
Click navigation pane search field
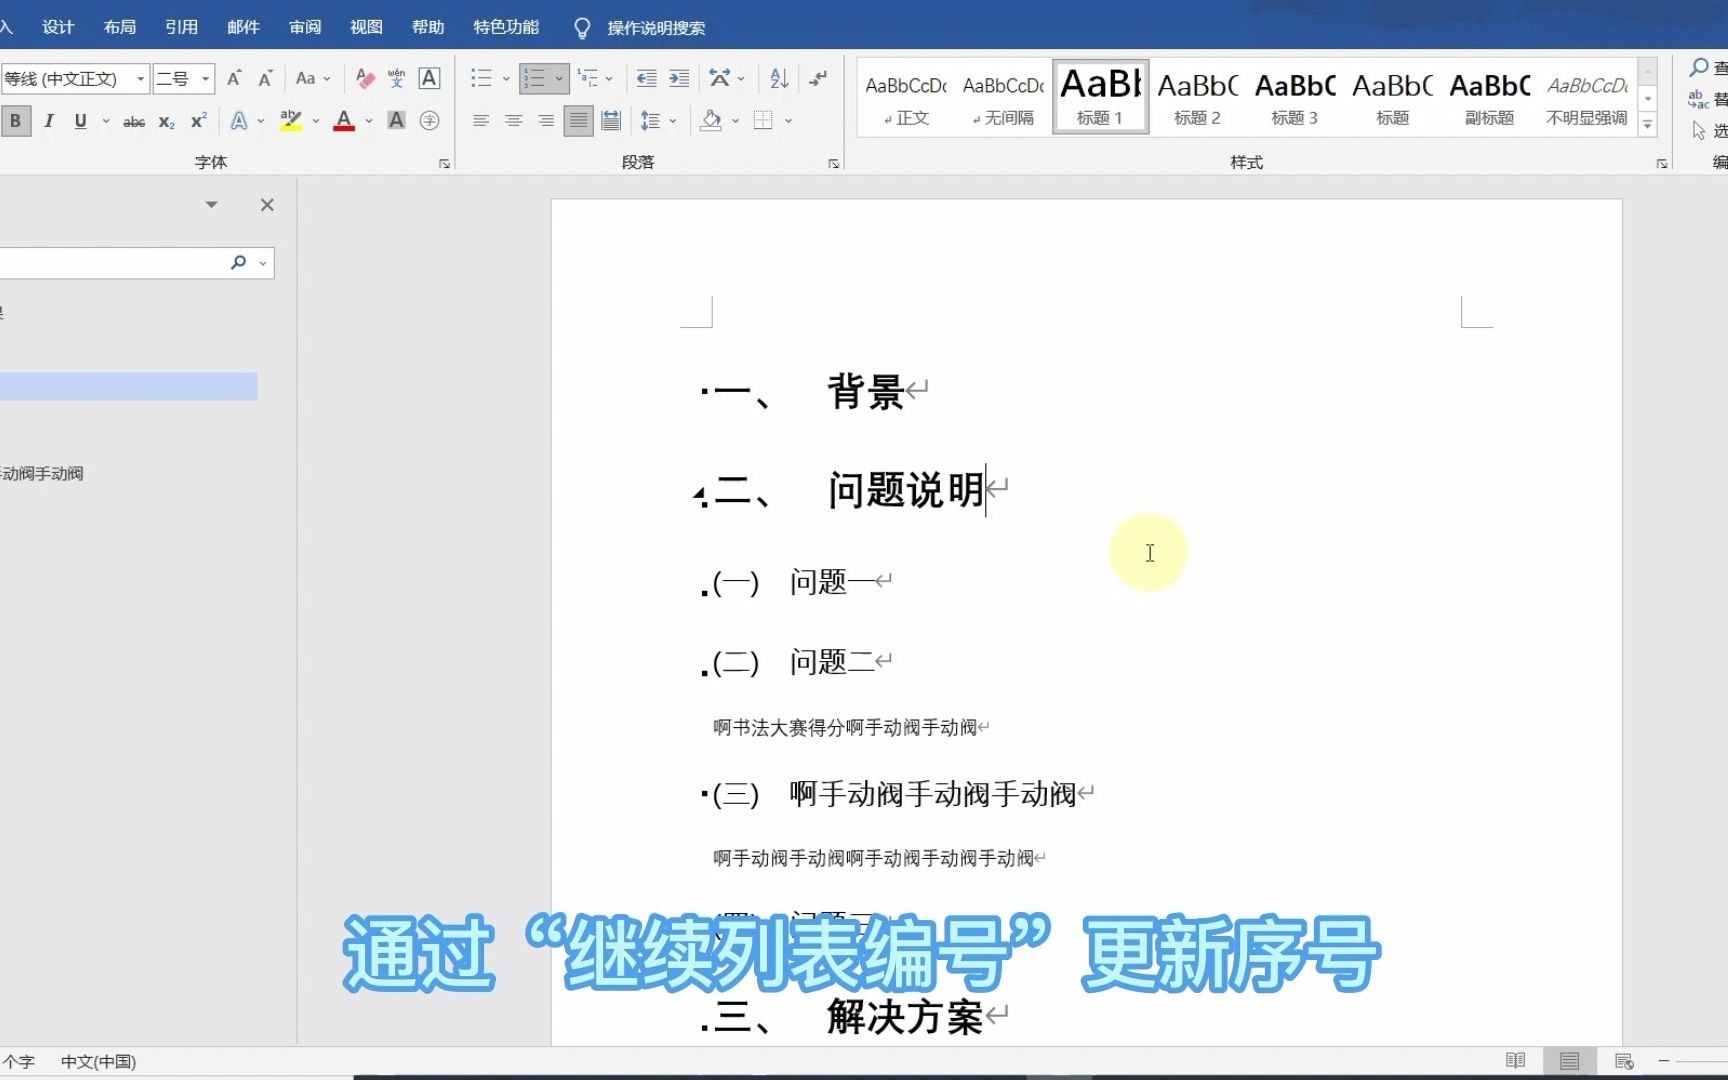point(112,263)
